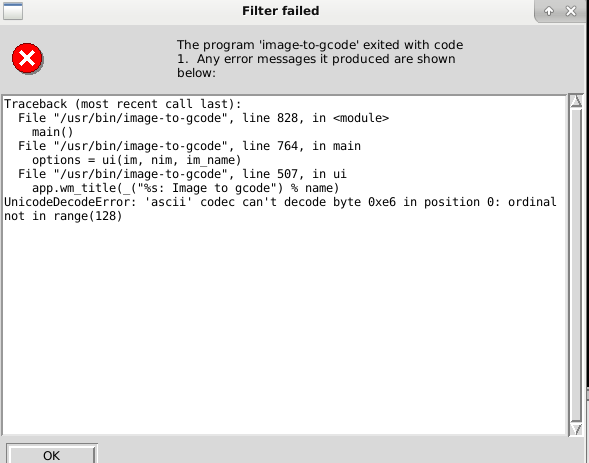Image resolution: width=589 pixels, height=463 pixels.
Task: Click the vertical scrollbar track of traceback
Action: click(x=576, y=265)
